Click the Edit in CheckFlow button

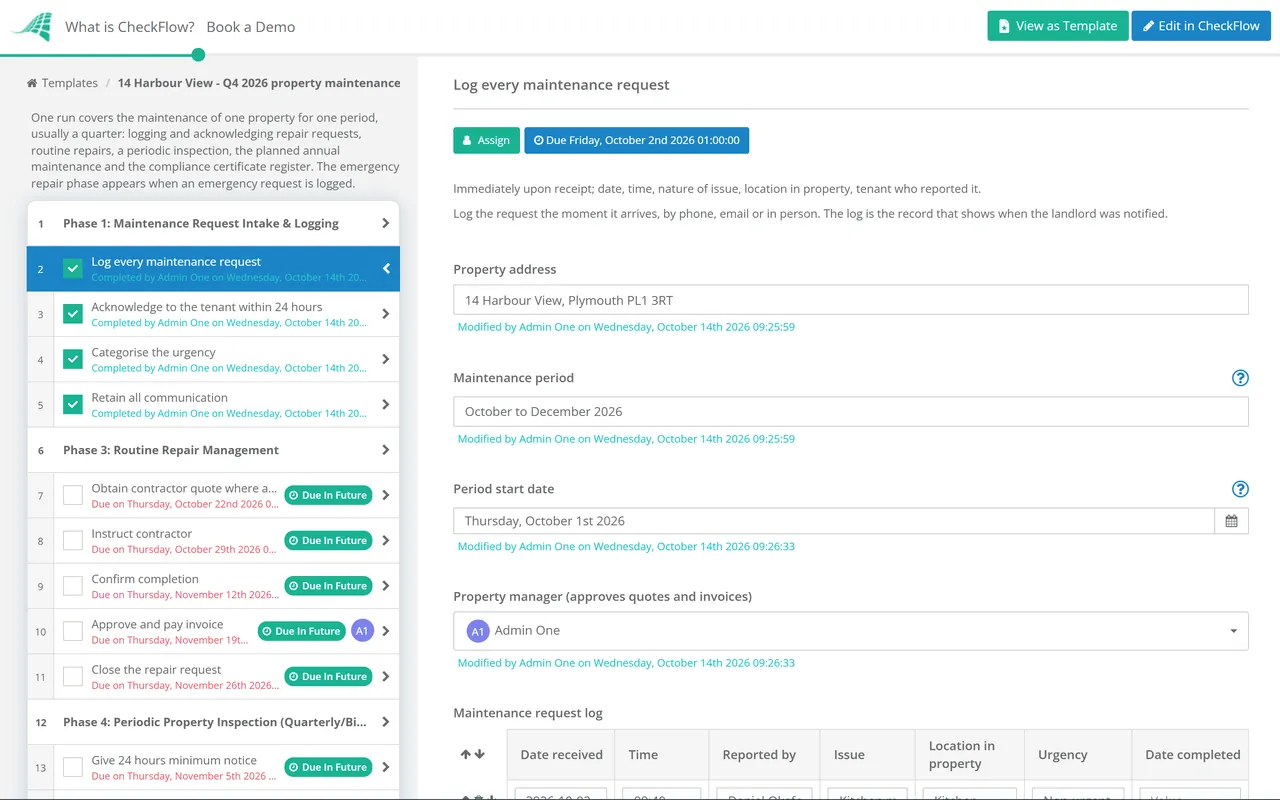pyautogui.click(x=1201, y=26)
